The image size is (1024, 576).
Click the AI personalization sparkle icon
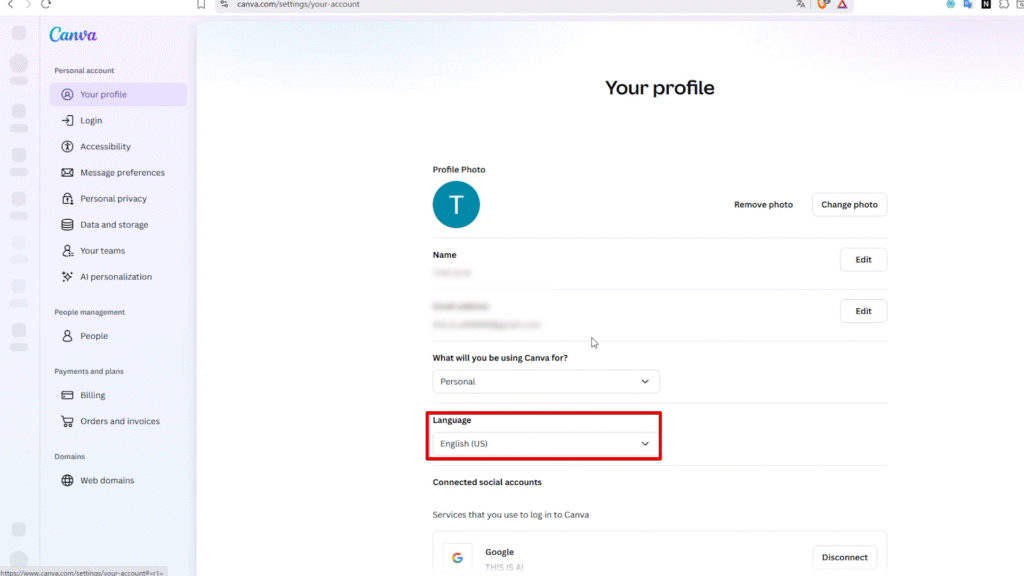click(67, 277)
